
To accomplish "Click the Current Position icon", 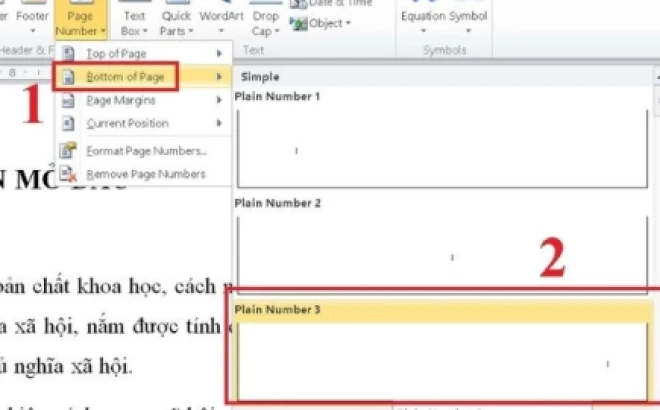I will pos(68,123).
